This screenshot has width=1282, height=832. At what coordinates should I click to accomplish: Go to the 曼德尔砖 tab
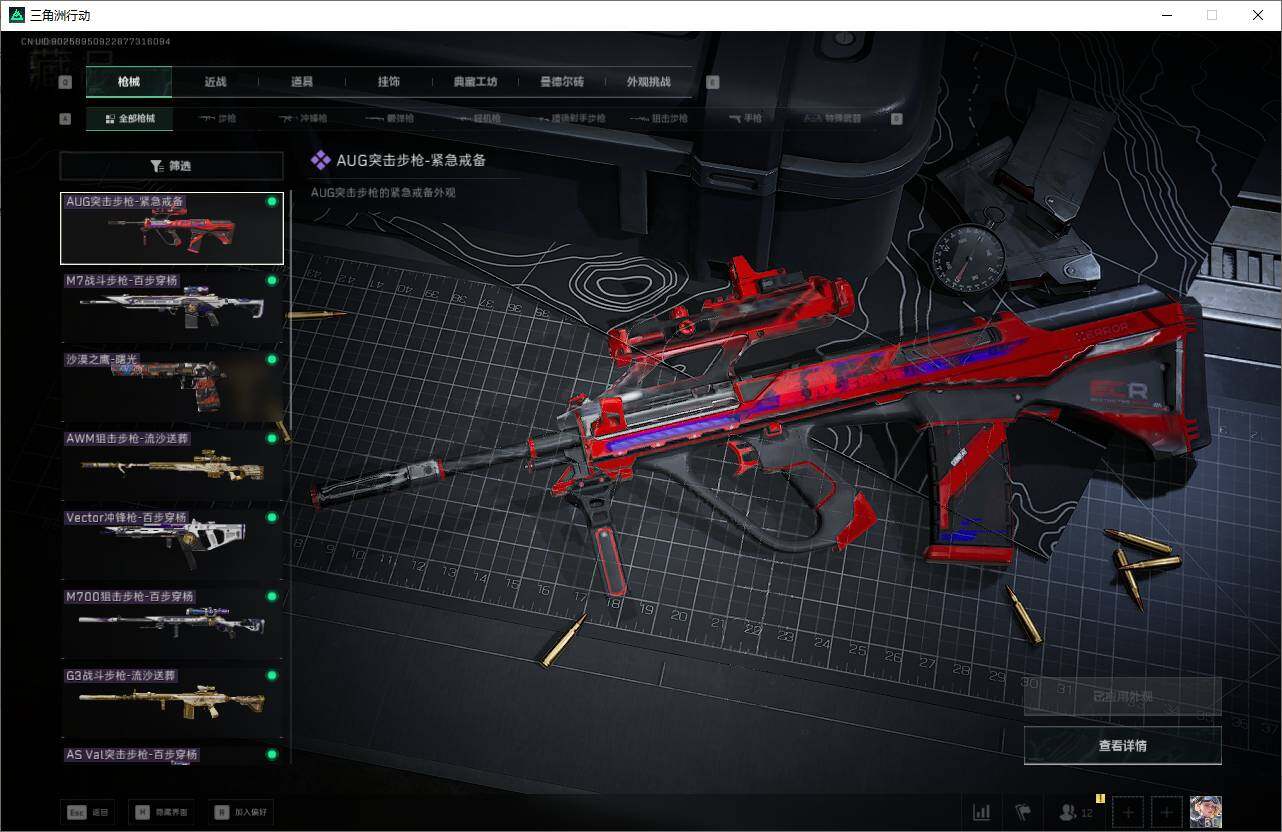pos(562,82)
